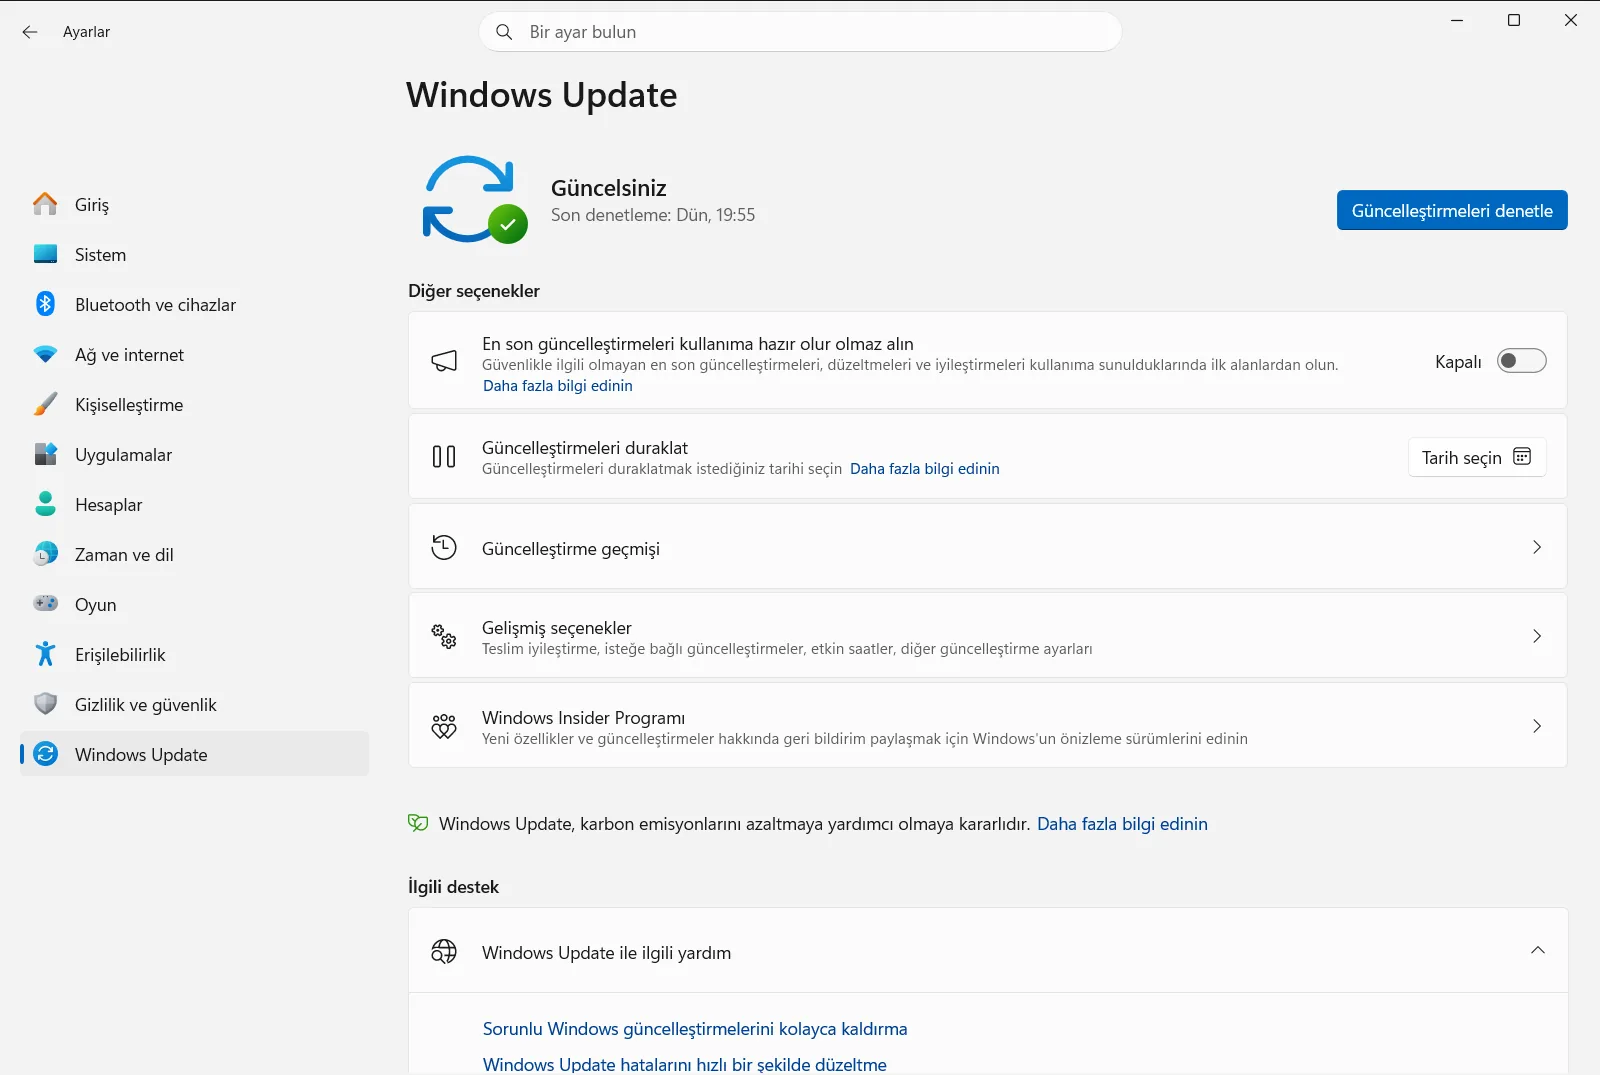This screenshot has height=1075, width=1600.
Task: Open the Sistem settings page
Action: tap(195, 254)
